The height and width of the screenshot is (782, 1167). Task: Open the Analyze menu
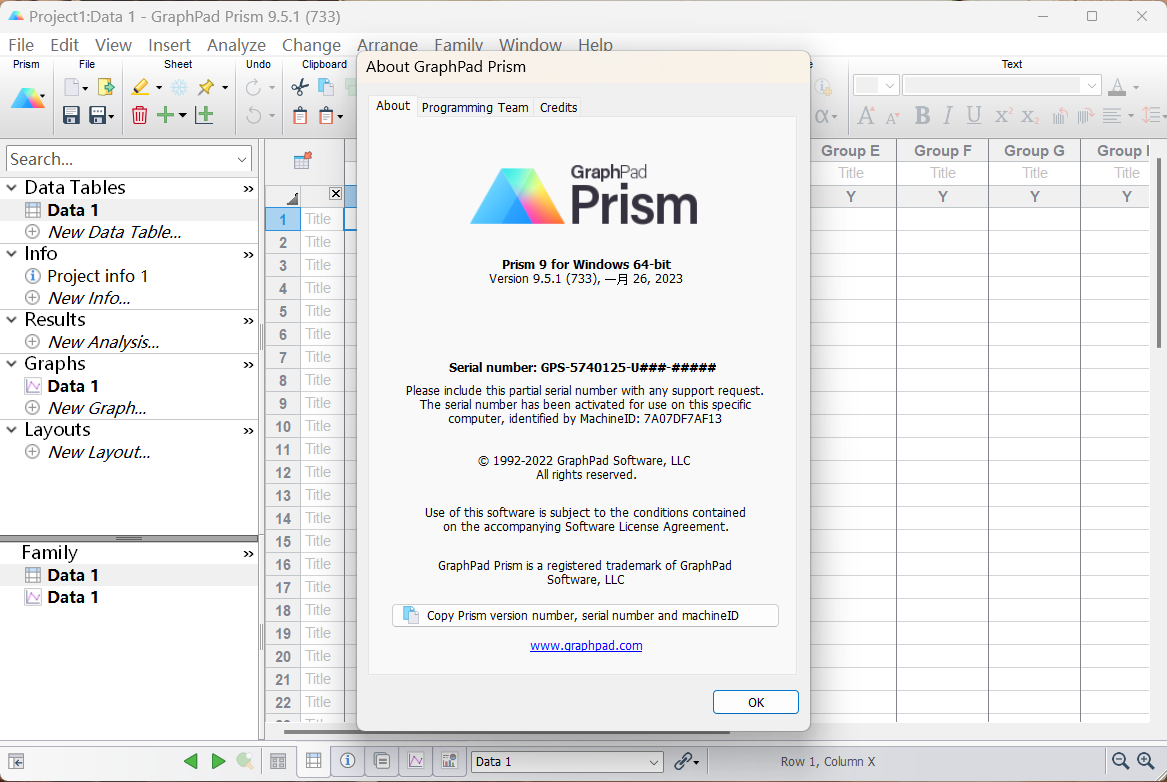click(237, 45)
